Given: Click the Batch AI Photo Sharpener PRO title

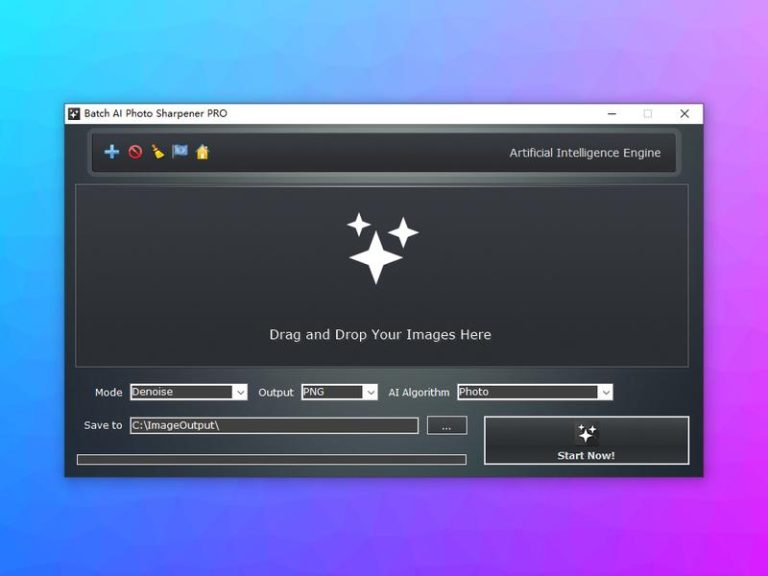Looking at the screenshot, I should (155, 113).
